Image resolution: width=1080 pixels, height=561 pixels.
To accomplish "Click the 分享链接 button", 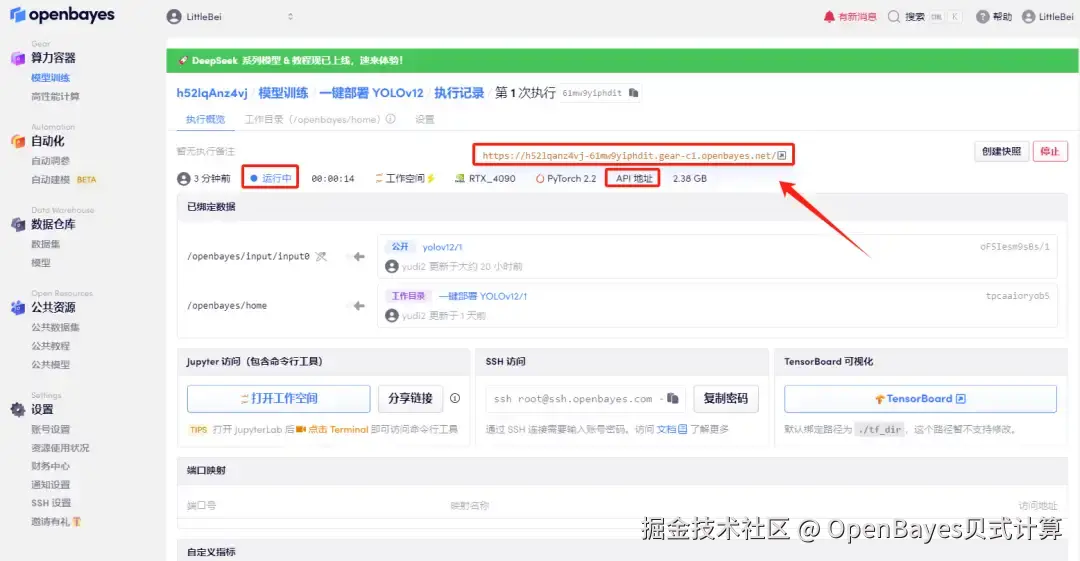I will click(410, 398).
